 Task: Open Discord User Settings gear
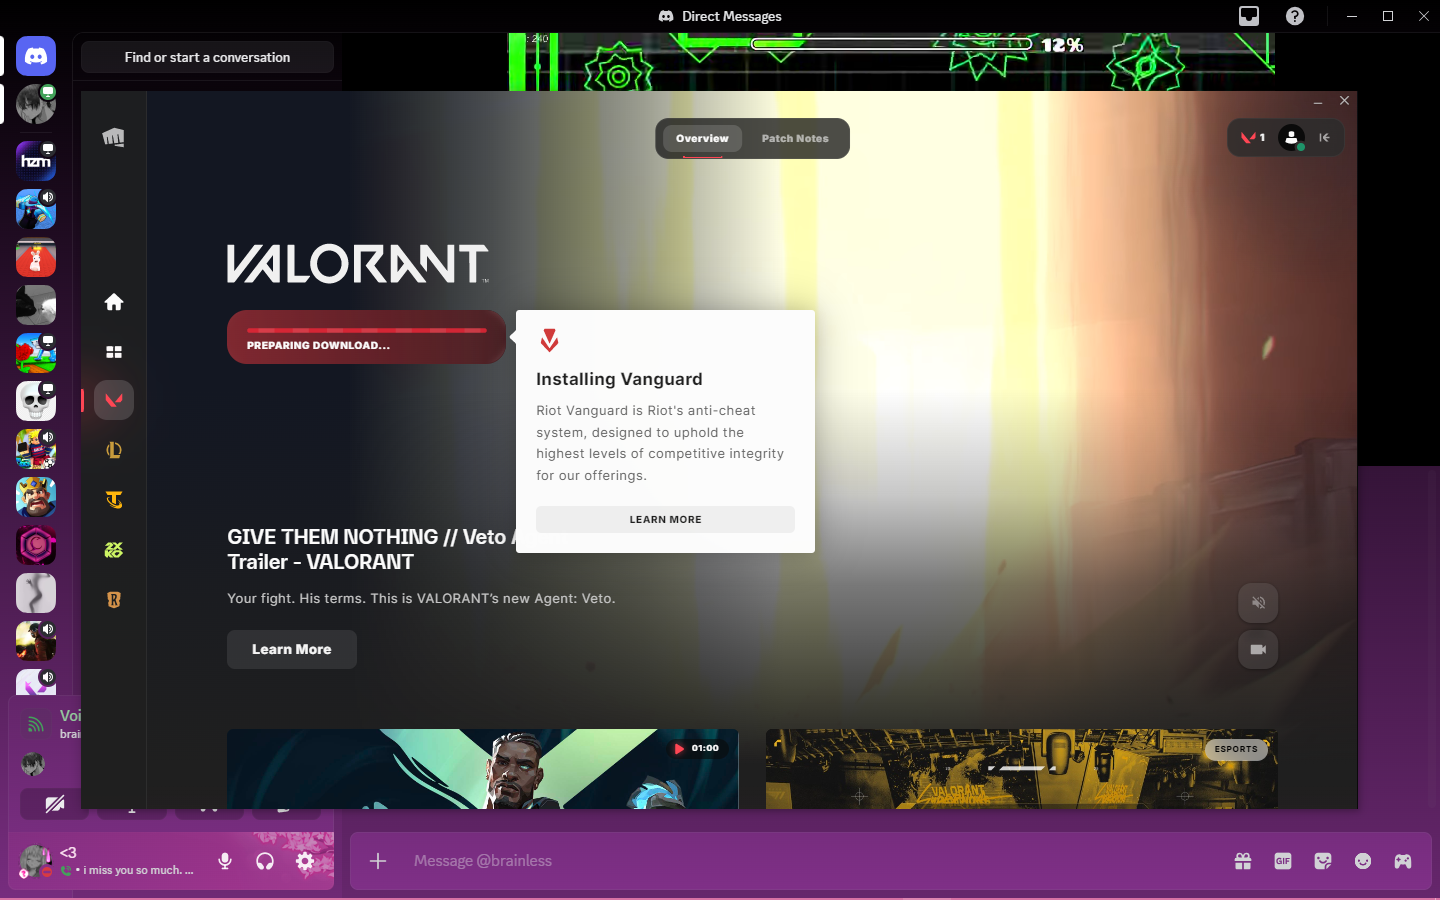pyautogui.click(x=305, y=861)
